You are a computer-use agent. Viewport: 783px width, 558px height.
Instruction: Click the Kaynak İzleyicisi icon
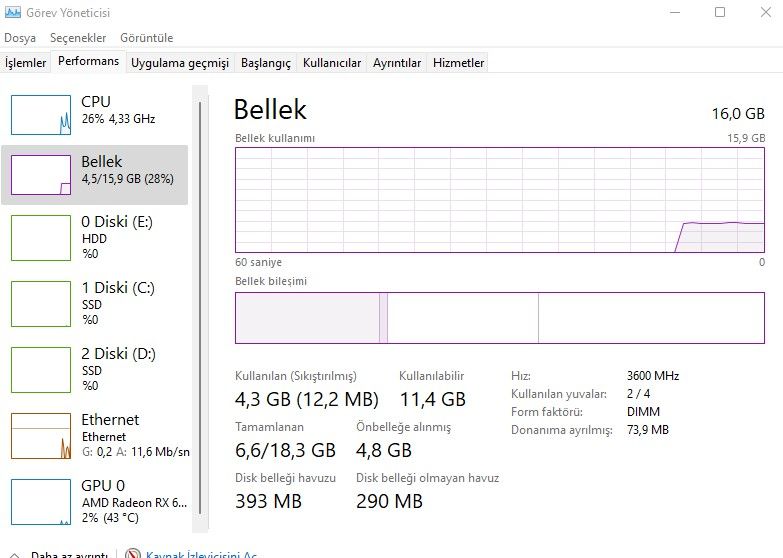click(x=133, y=554)
